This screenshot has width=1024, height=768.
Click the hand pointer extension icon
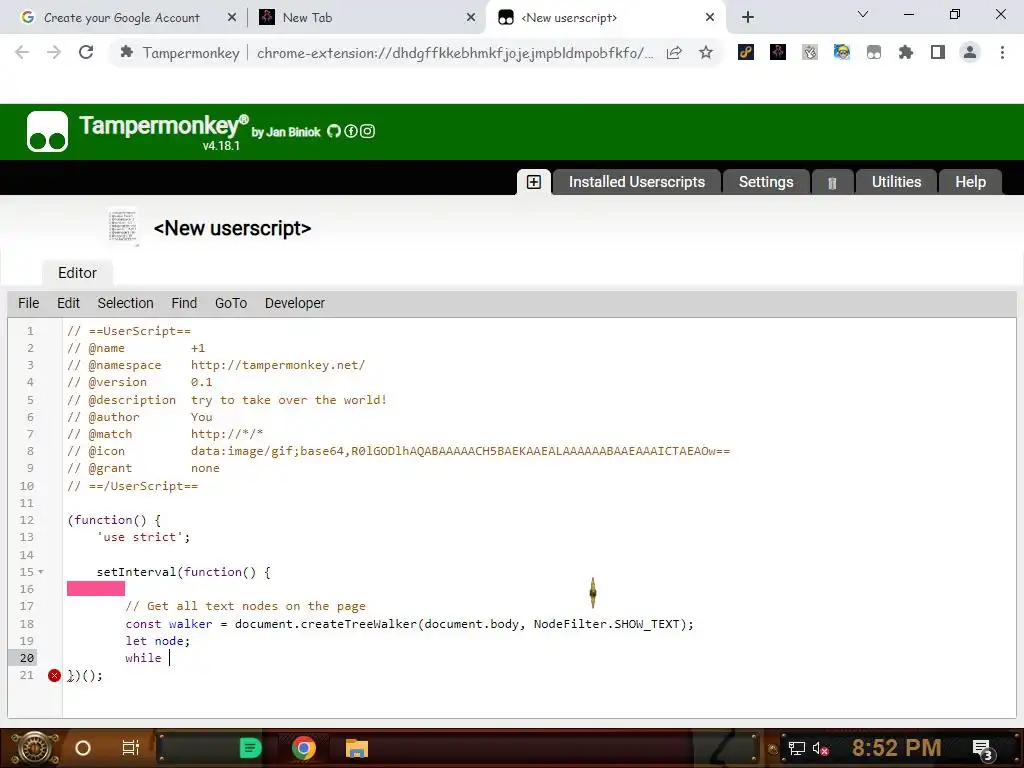[810, 52]
